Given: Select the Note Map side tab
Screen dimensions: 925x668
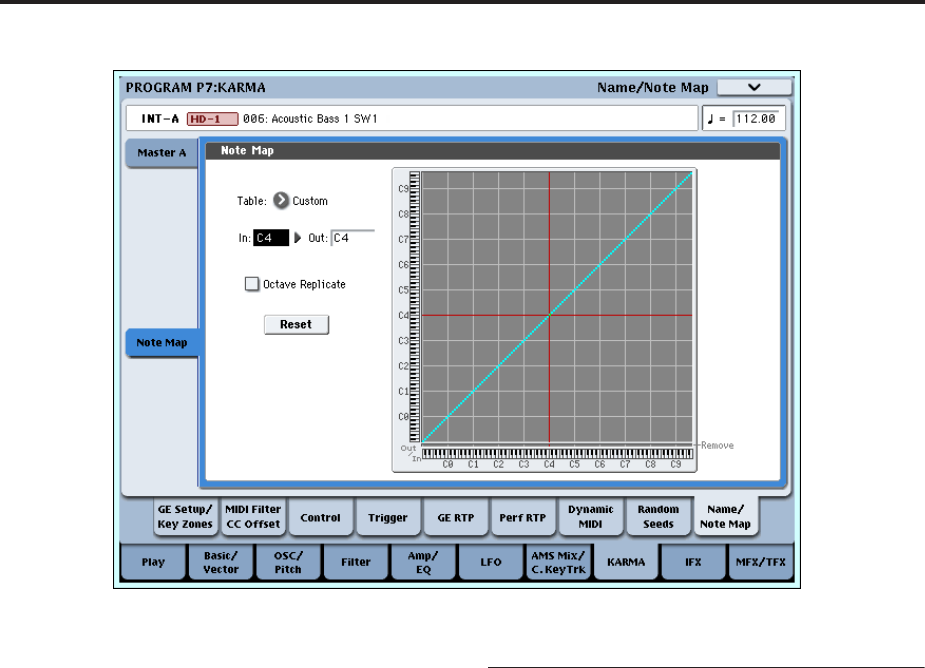Looking at the screenshot, I should click(x=161, y=342).
